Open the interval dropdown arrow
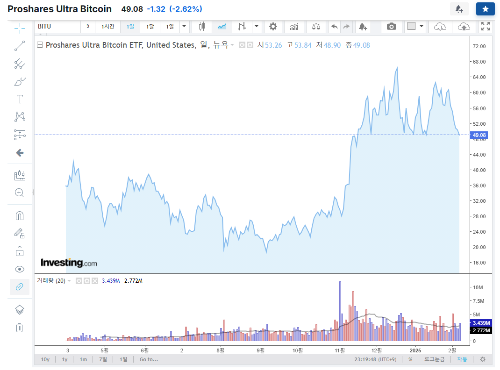This screenshot has height=370, width=500. [x=184, y=26]
